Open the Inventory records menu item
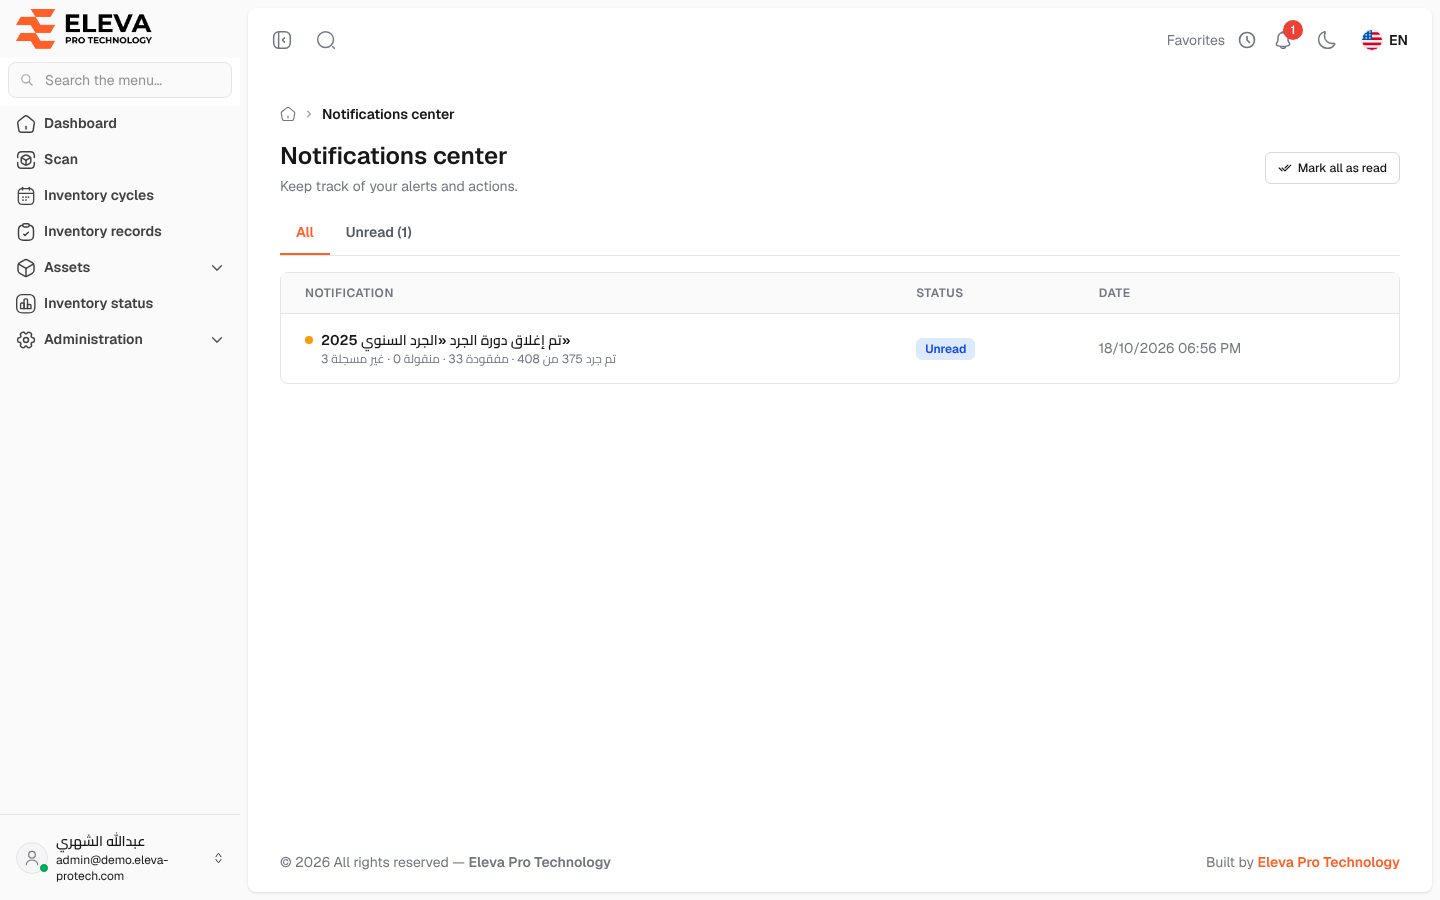1440x900 pixels. [x=120, y=231]
